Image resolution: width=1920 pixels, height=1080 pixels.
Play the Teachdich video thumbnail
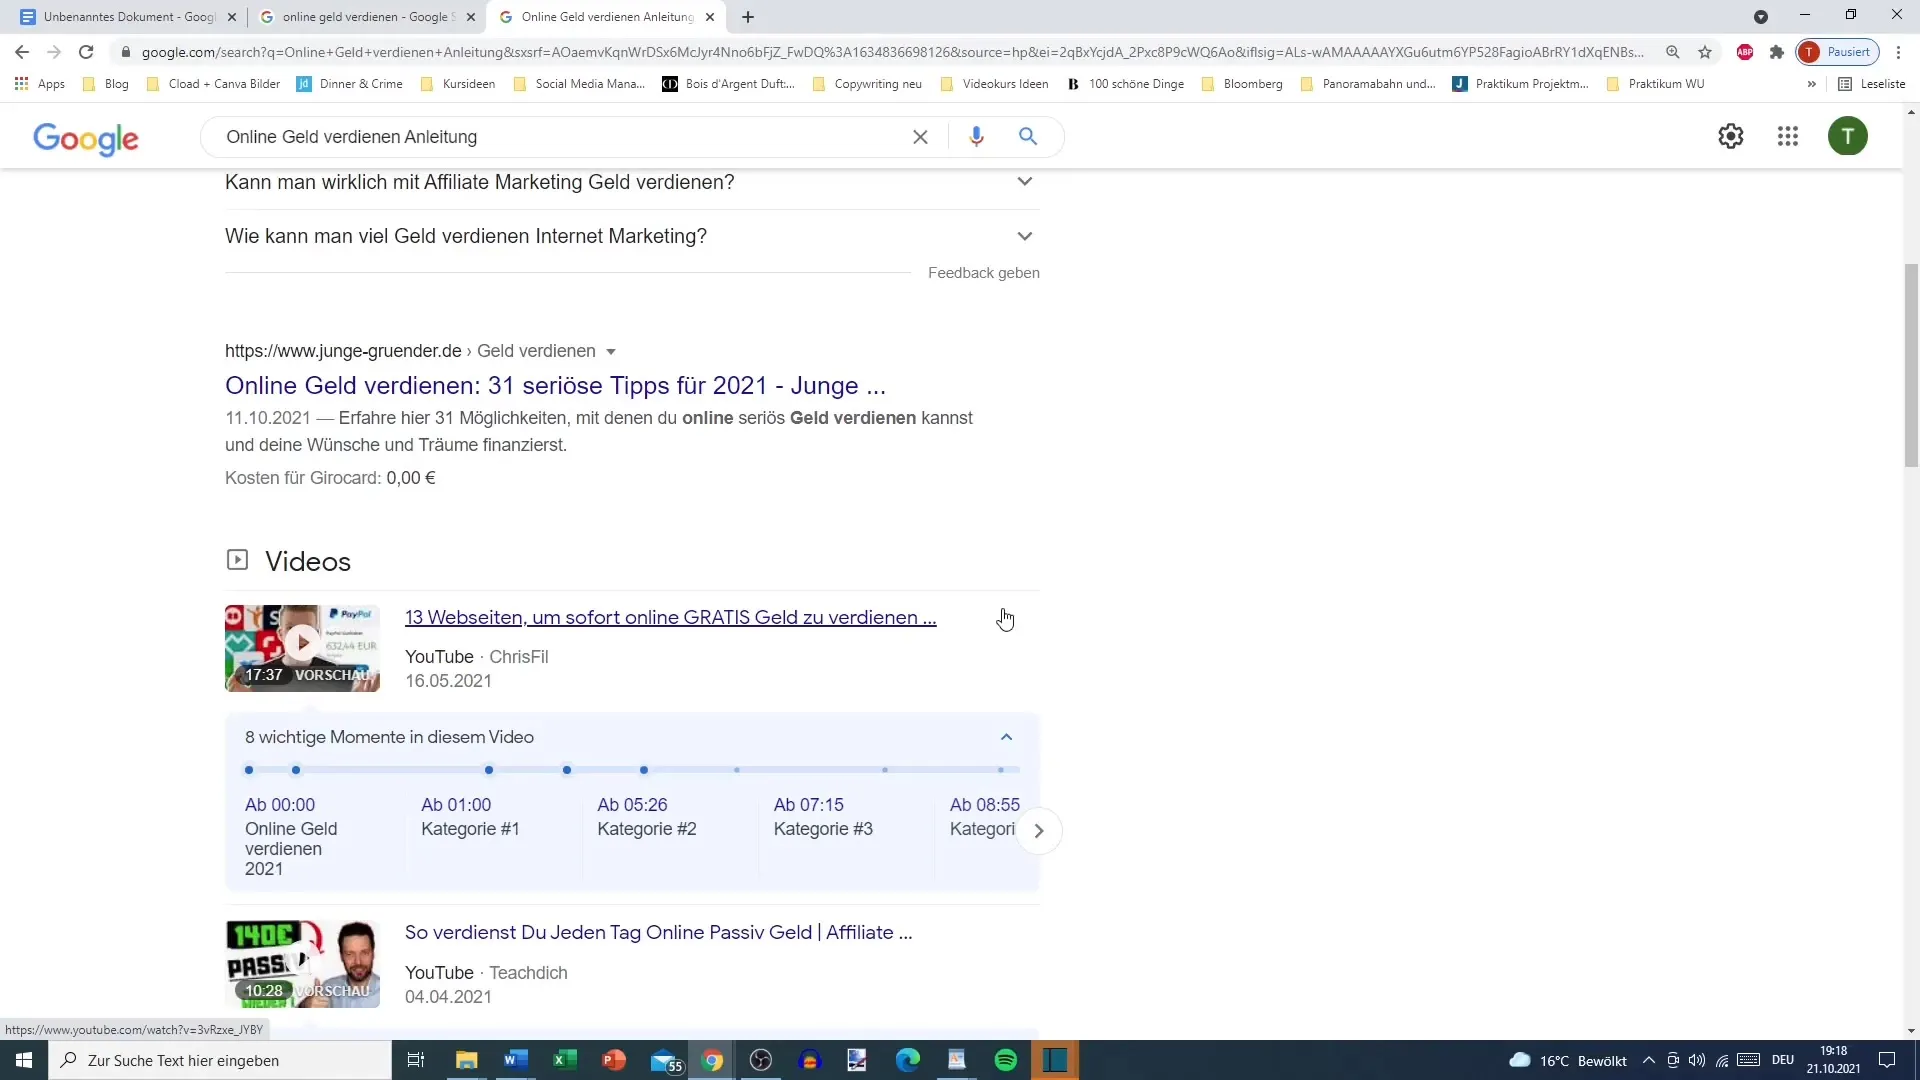[302, 964]
